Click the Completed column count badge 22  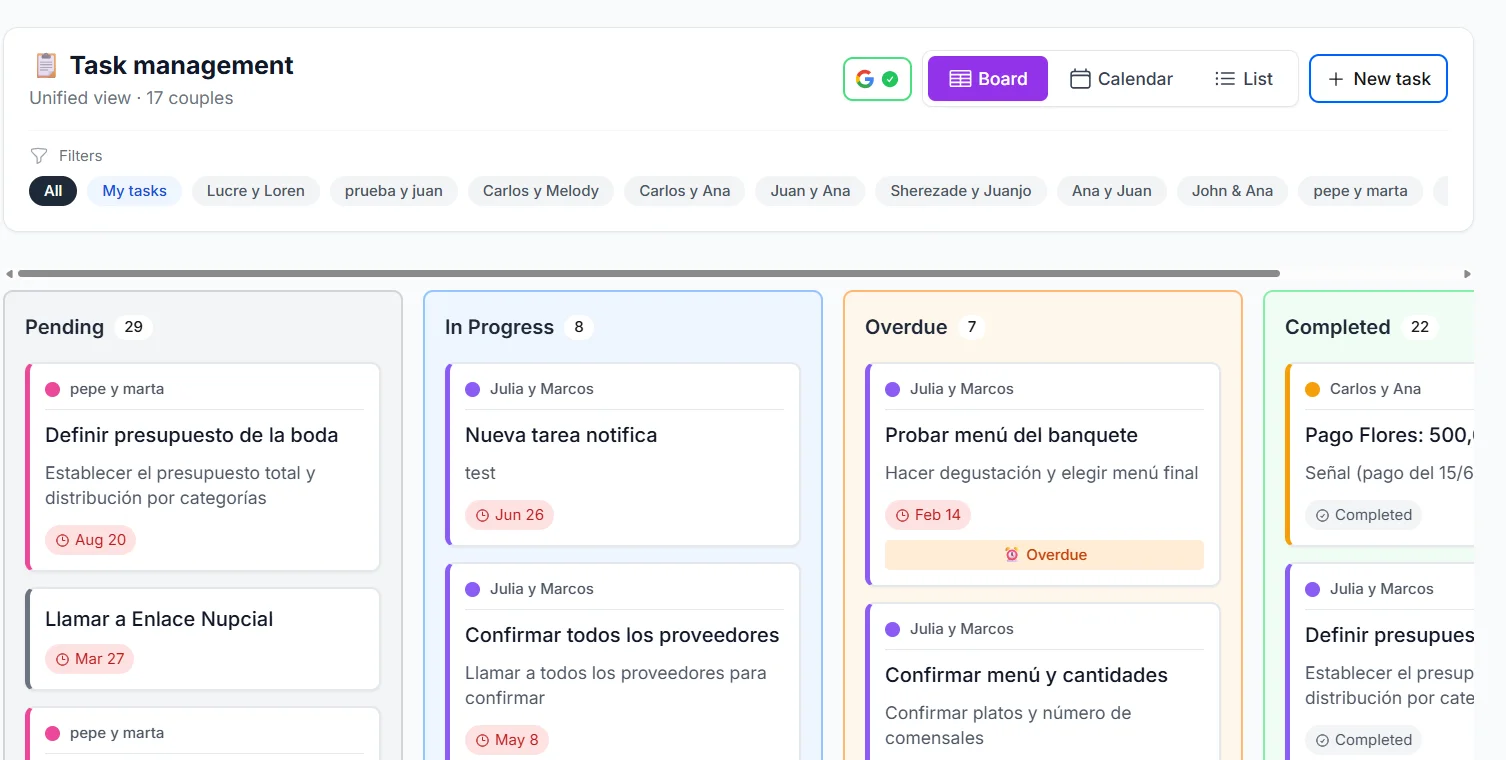point(1419,327)
